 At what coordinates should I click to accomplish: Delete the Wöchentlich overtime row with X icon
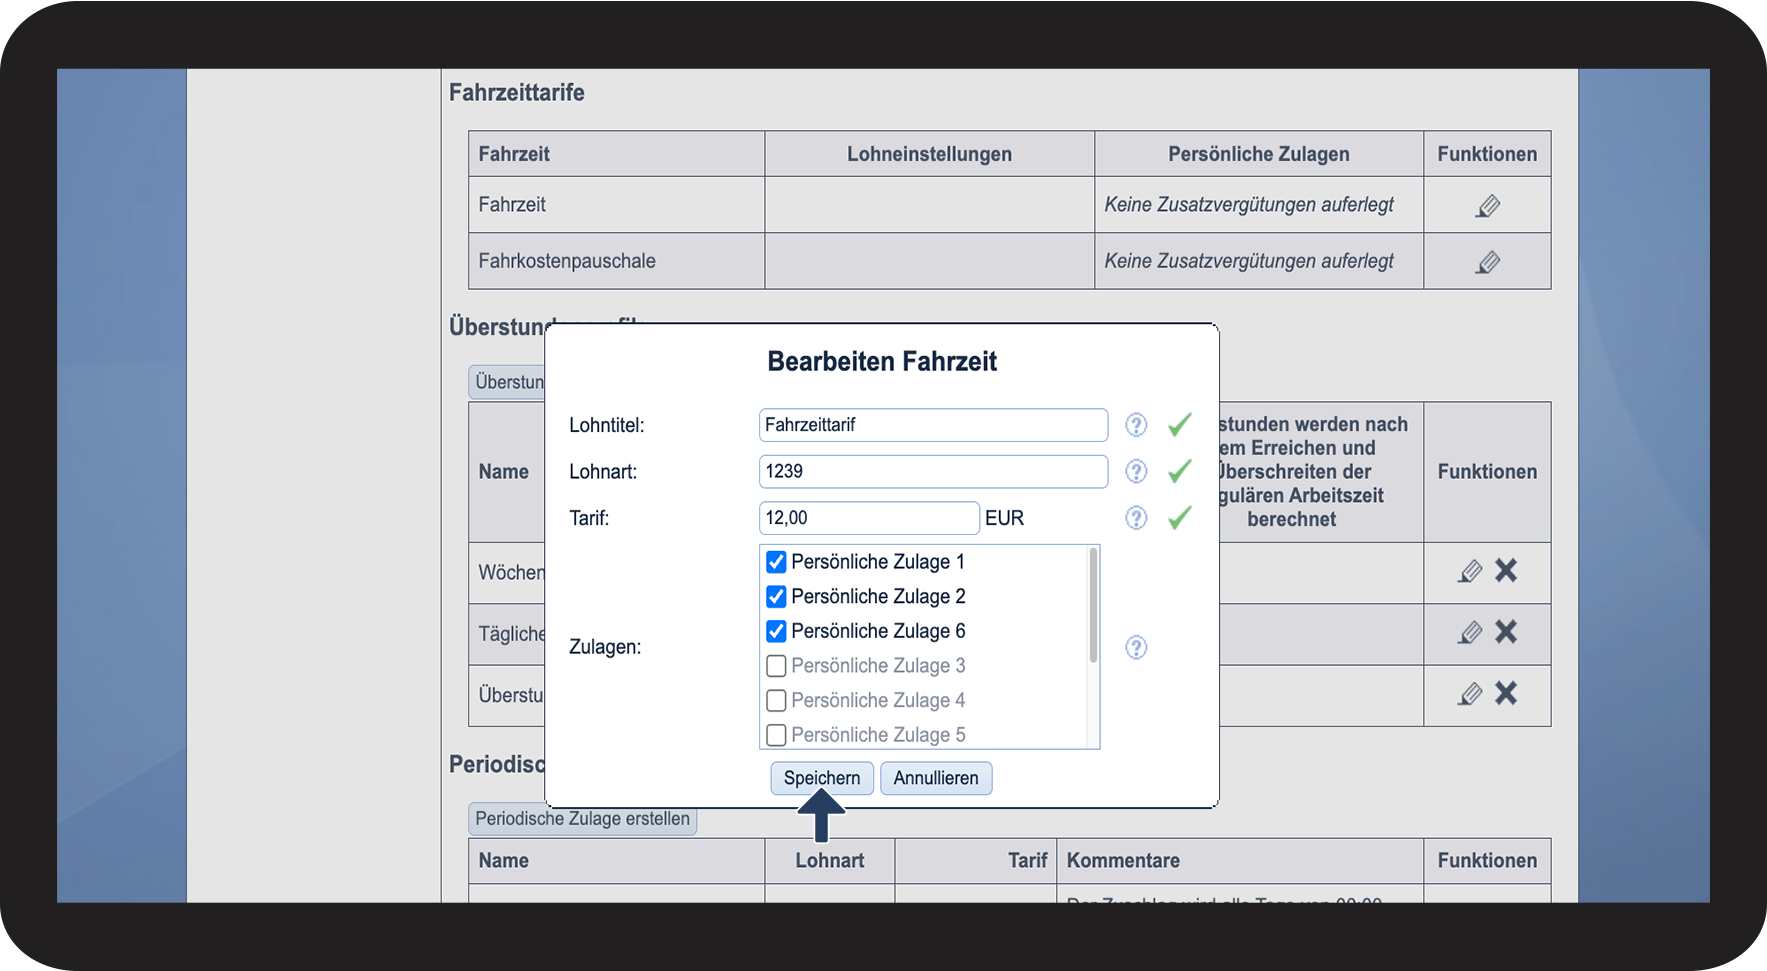(1506, 571)
